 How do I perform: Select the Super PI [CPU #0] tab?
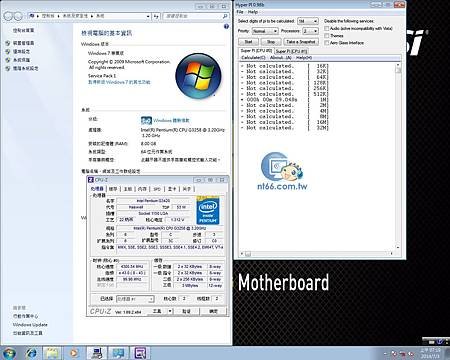[256, 51]
